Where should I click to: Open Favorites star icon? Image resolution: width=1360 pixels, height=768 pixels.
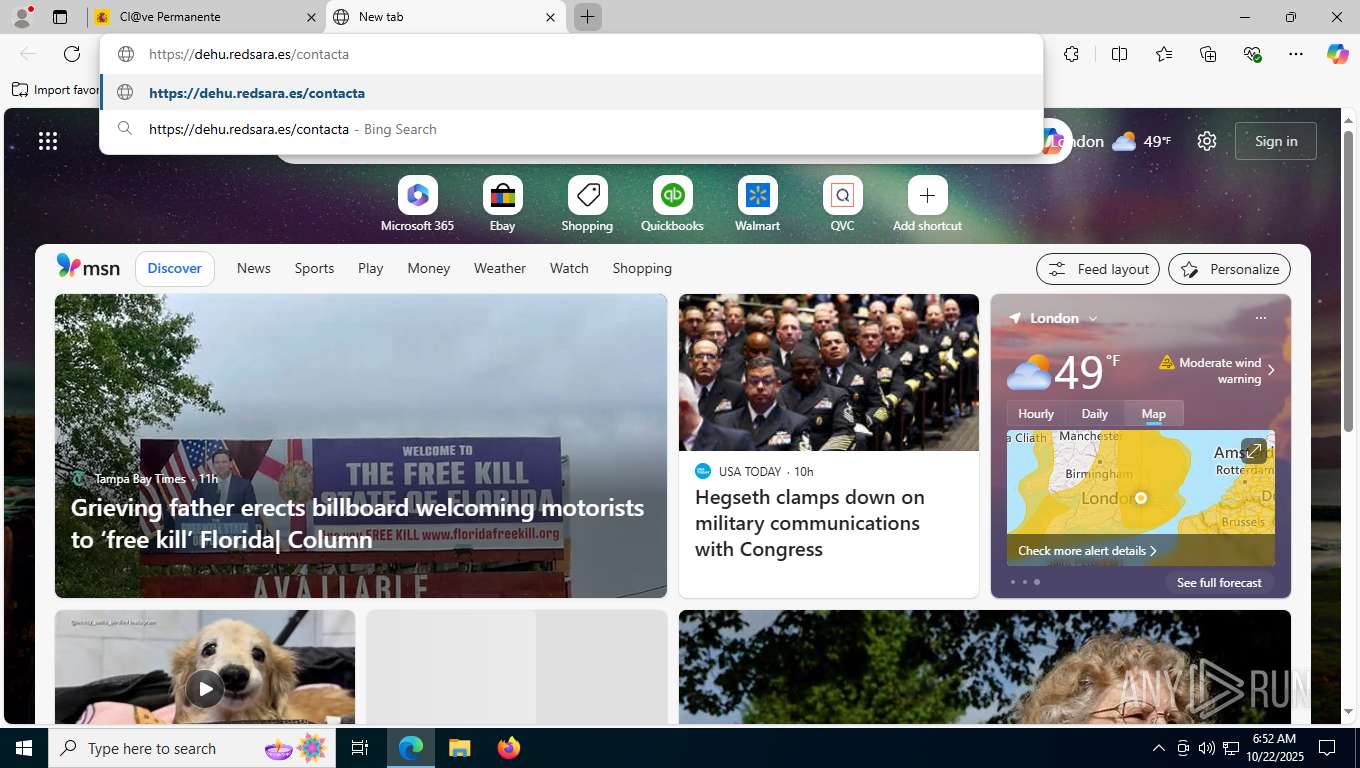(1164, 54)
